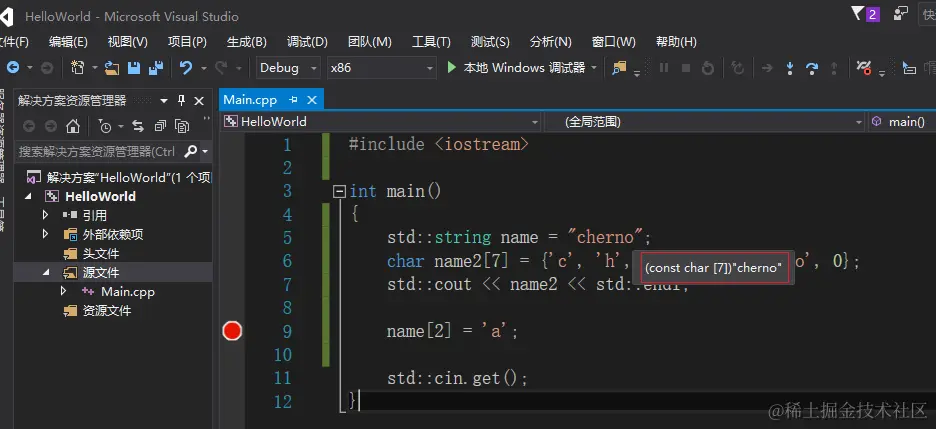Open the 团队(M) menu
Screen dimensions: 936x429
370,42
